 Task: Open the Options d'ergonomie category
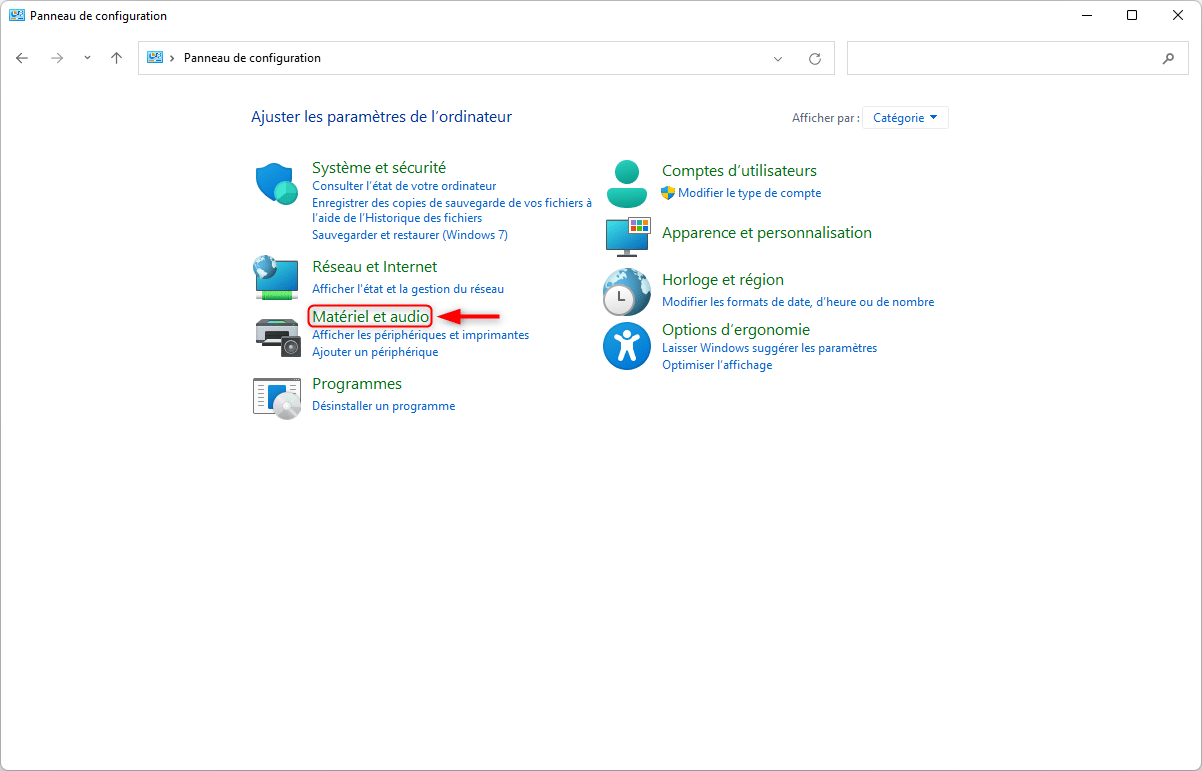(736, 330)
